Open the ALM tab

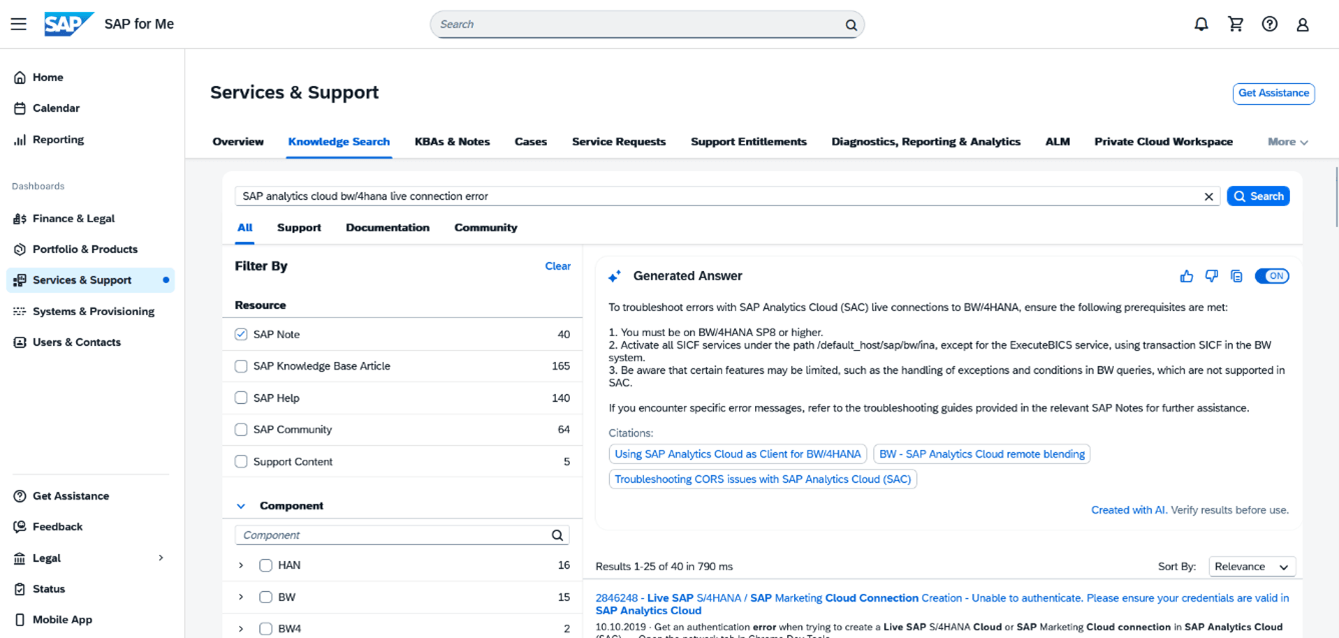[x=1058, y=142]
